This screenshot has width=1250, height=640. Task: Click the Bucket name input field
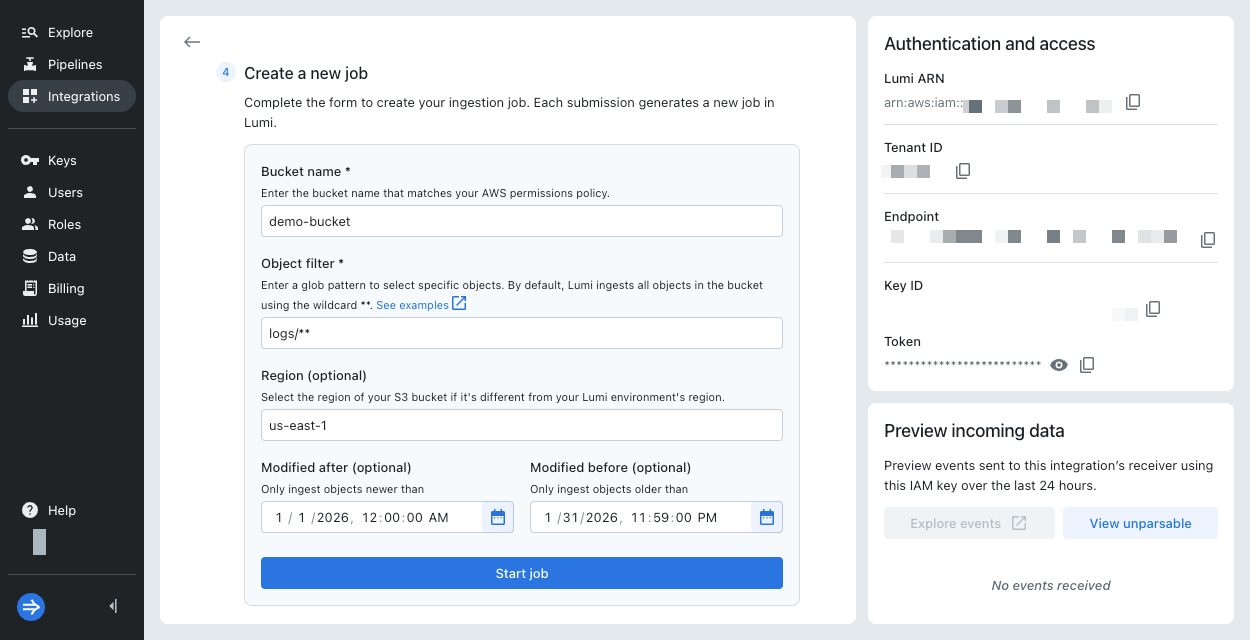(521, 221)
